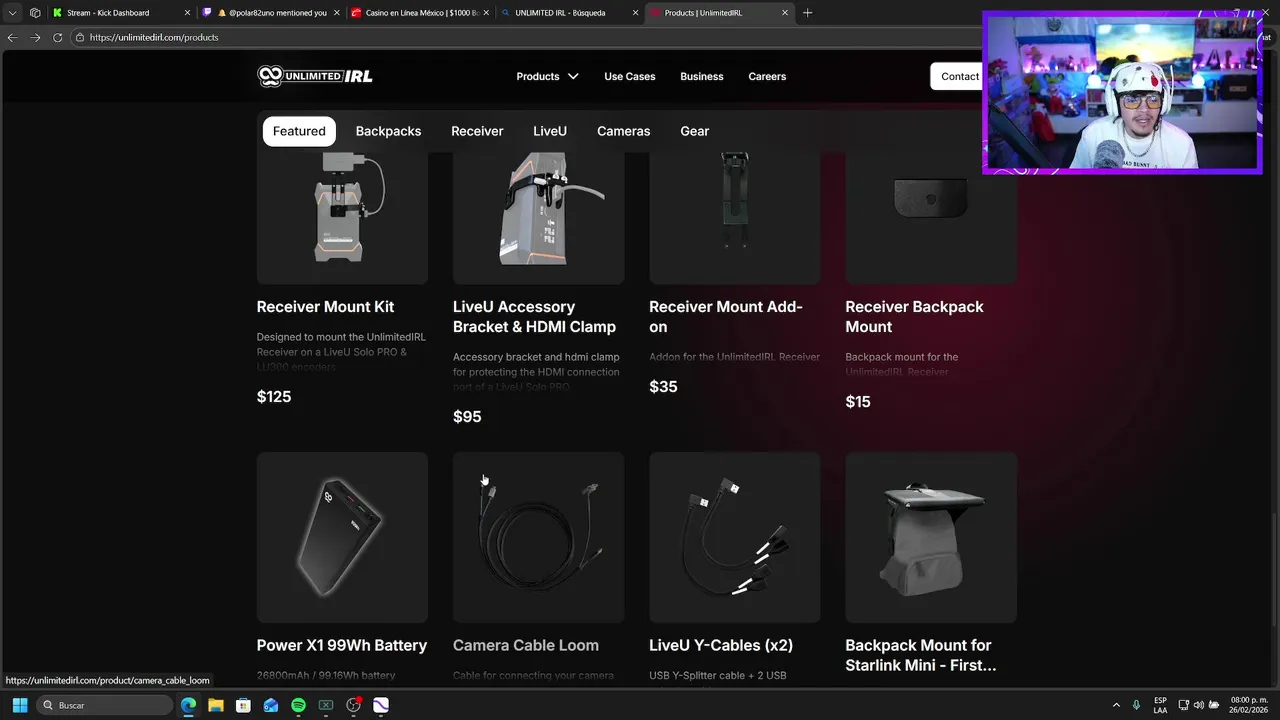This screenshot has height=720, width=1280.
Task: Click the taskbar Buscar search box
Action: click(106, 705)
